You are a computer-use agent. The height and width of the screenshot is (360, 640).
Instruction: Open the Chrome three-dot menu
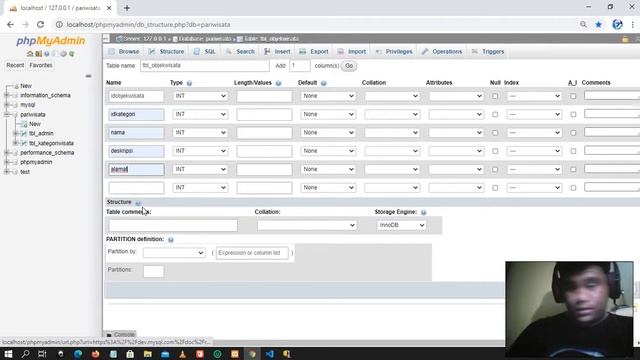632,24
